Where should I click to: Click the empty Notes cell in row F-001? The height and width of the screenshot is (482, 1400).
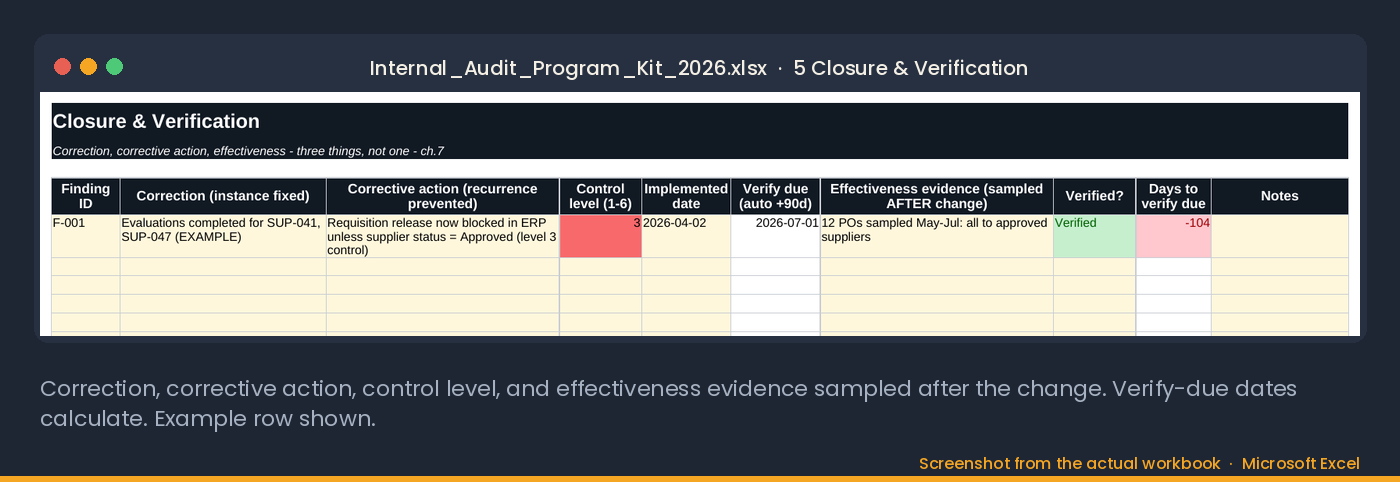(1279, 236)
